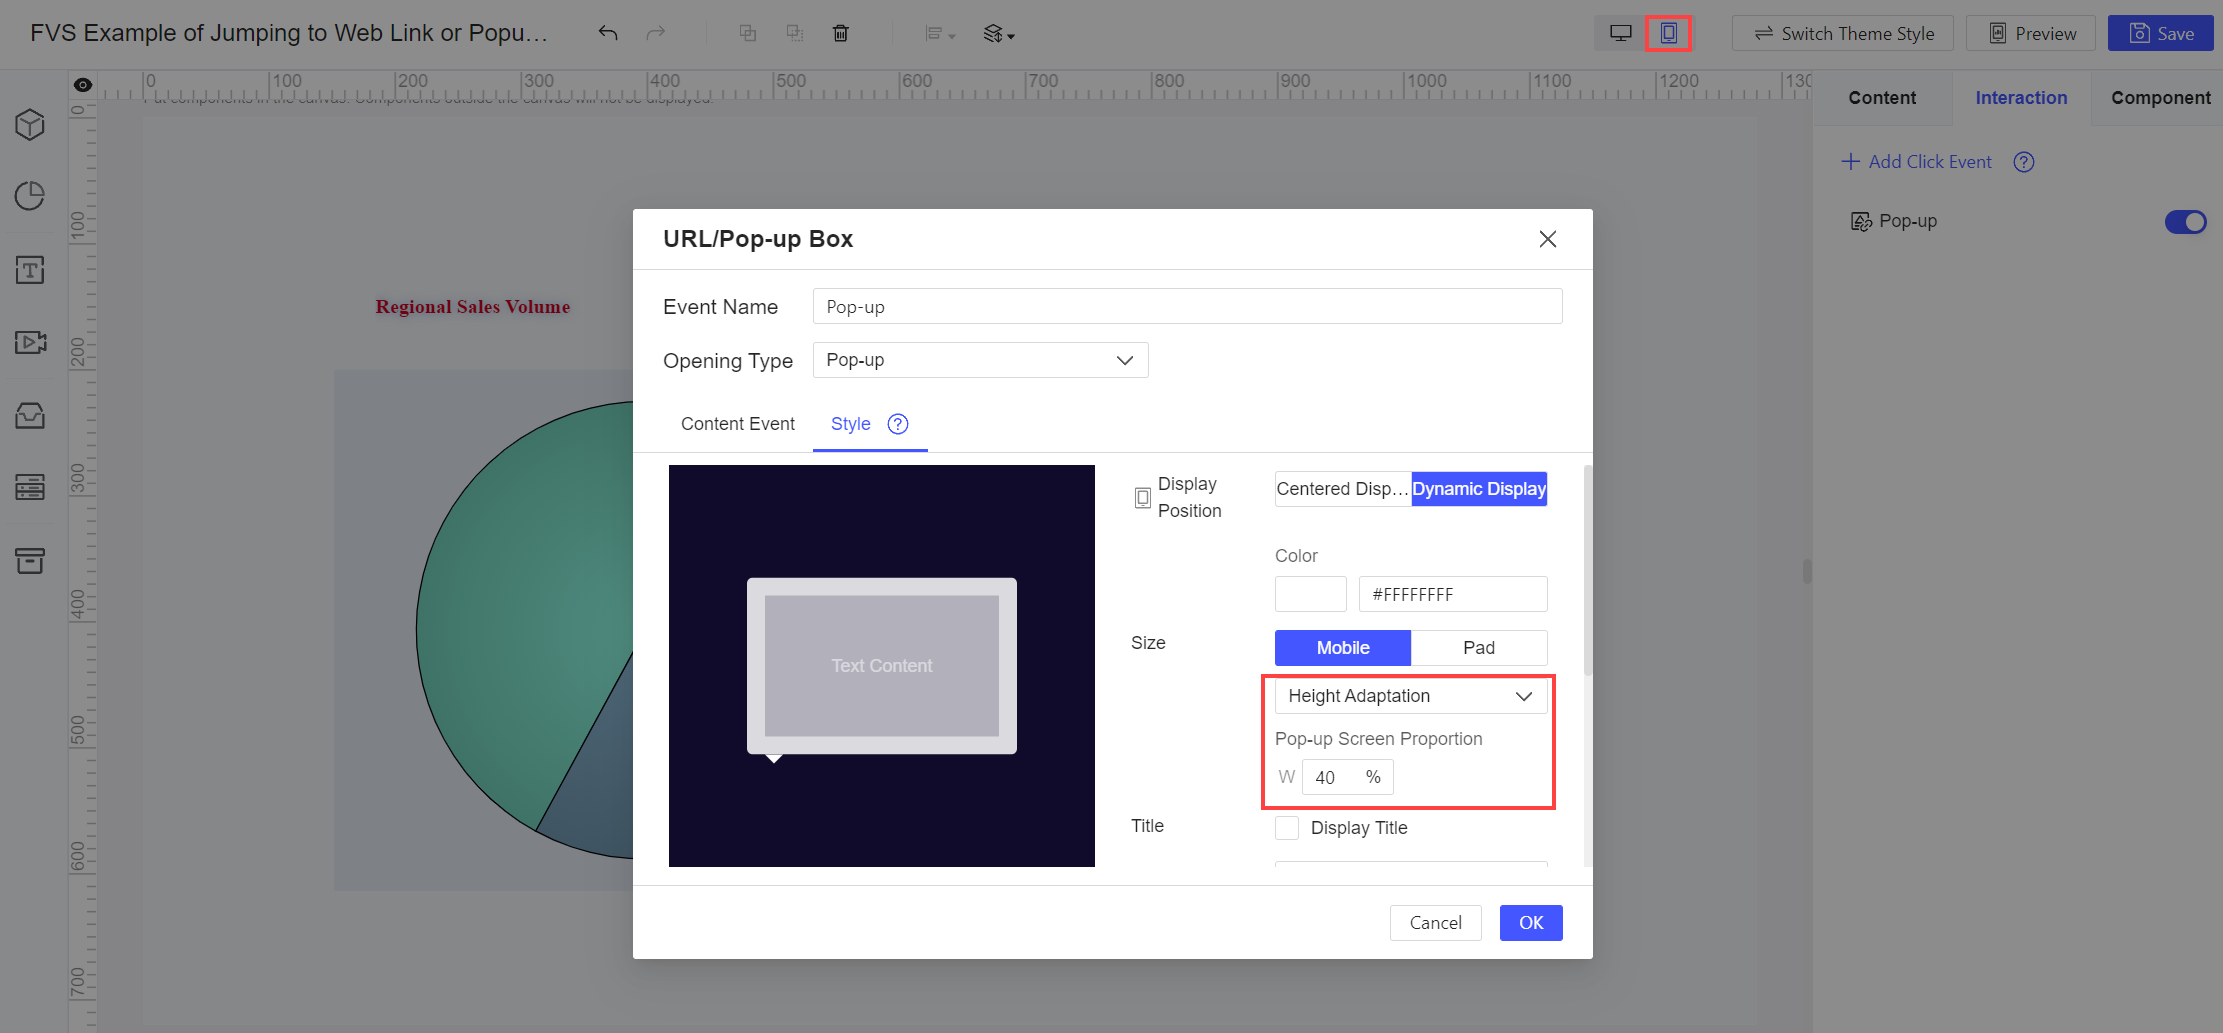Click the undo arrow icon
2223x1033 pixels.
608,33
